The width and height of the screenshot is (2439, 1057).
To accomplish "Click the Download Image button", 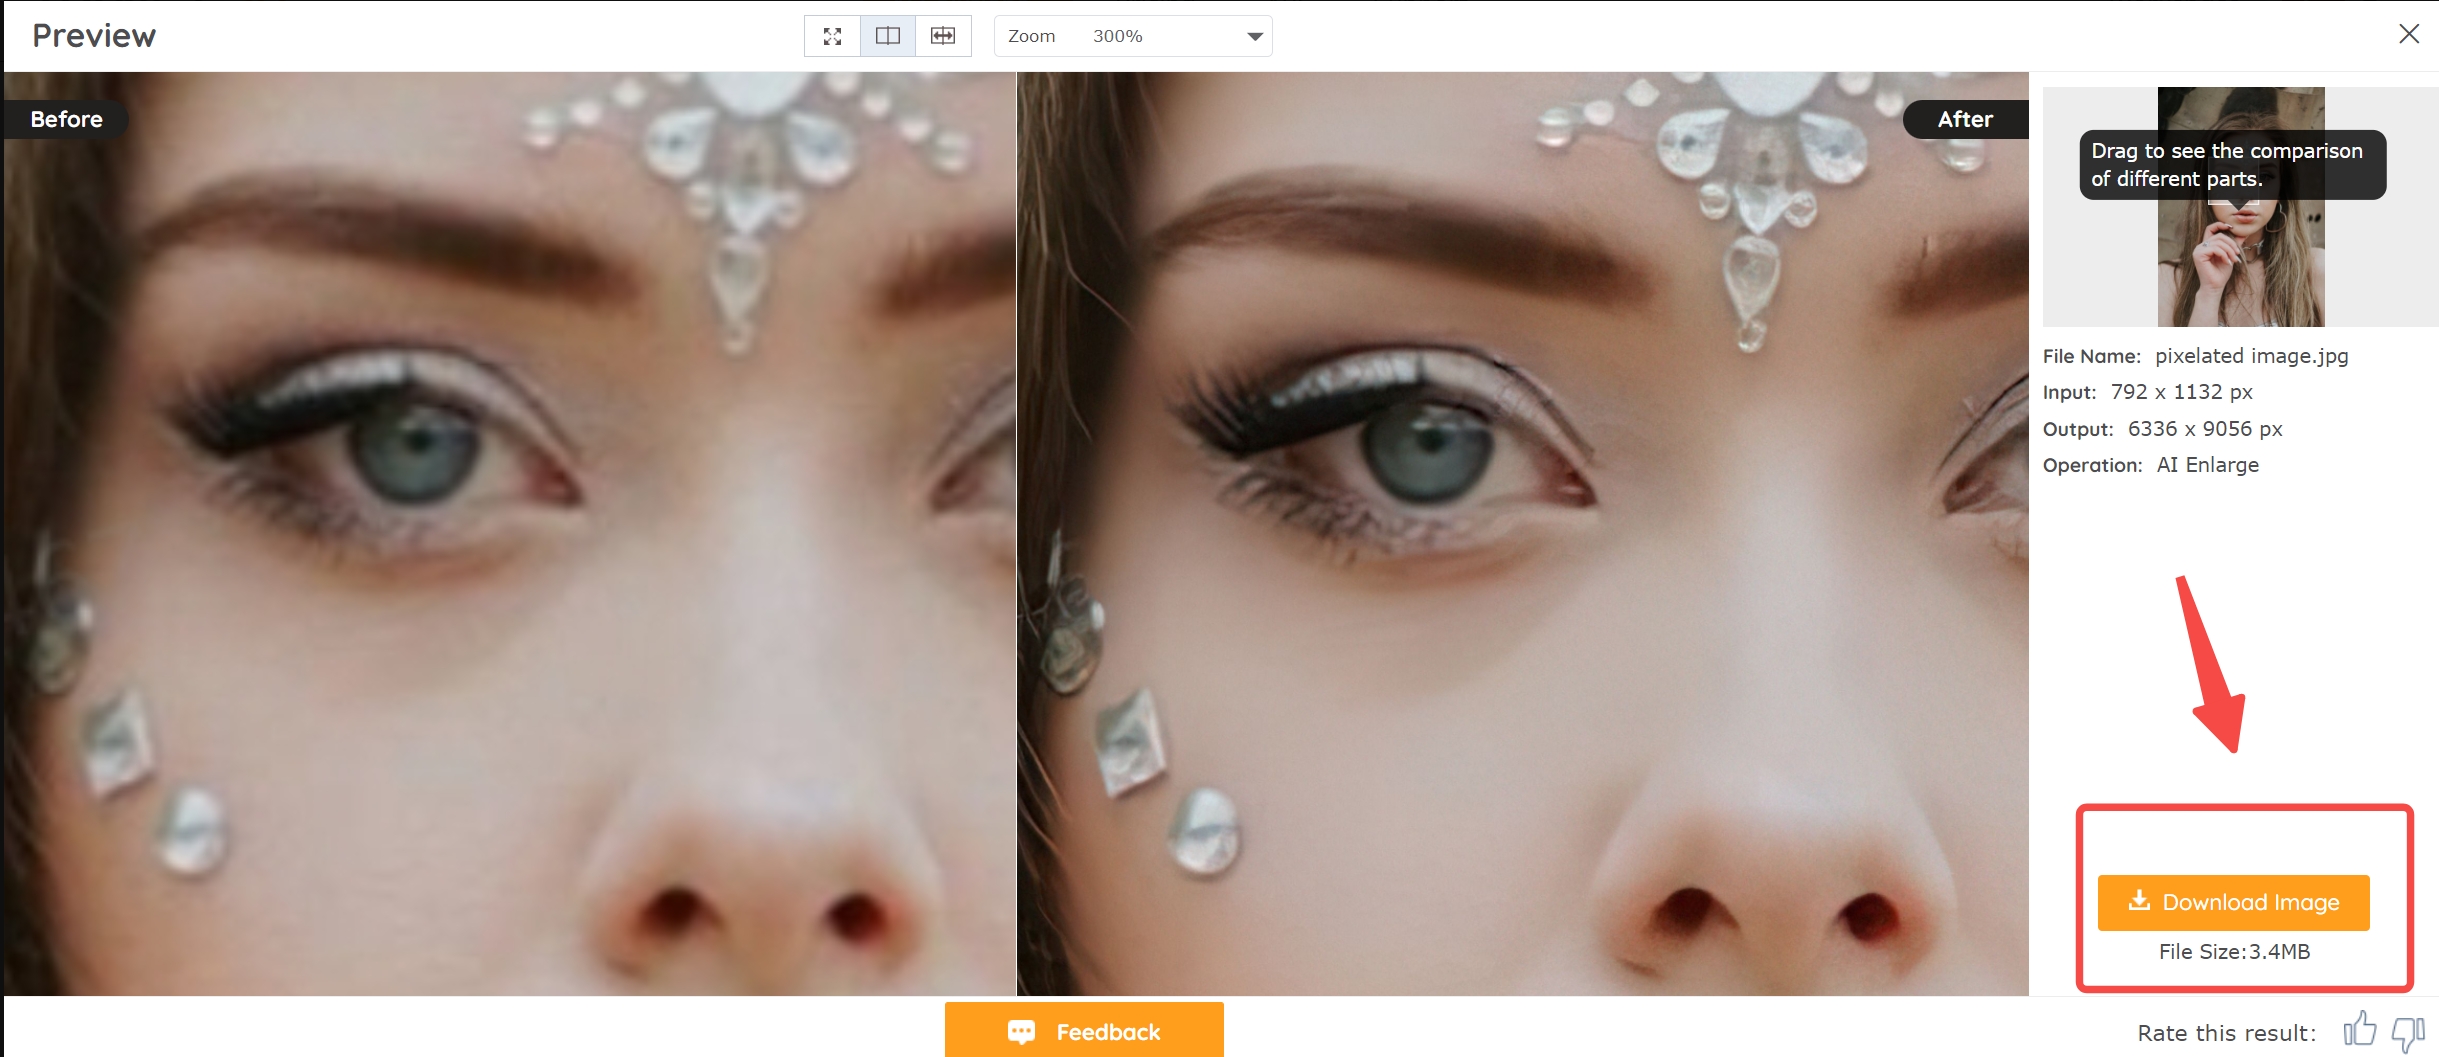I will point(2233,902).
